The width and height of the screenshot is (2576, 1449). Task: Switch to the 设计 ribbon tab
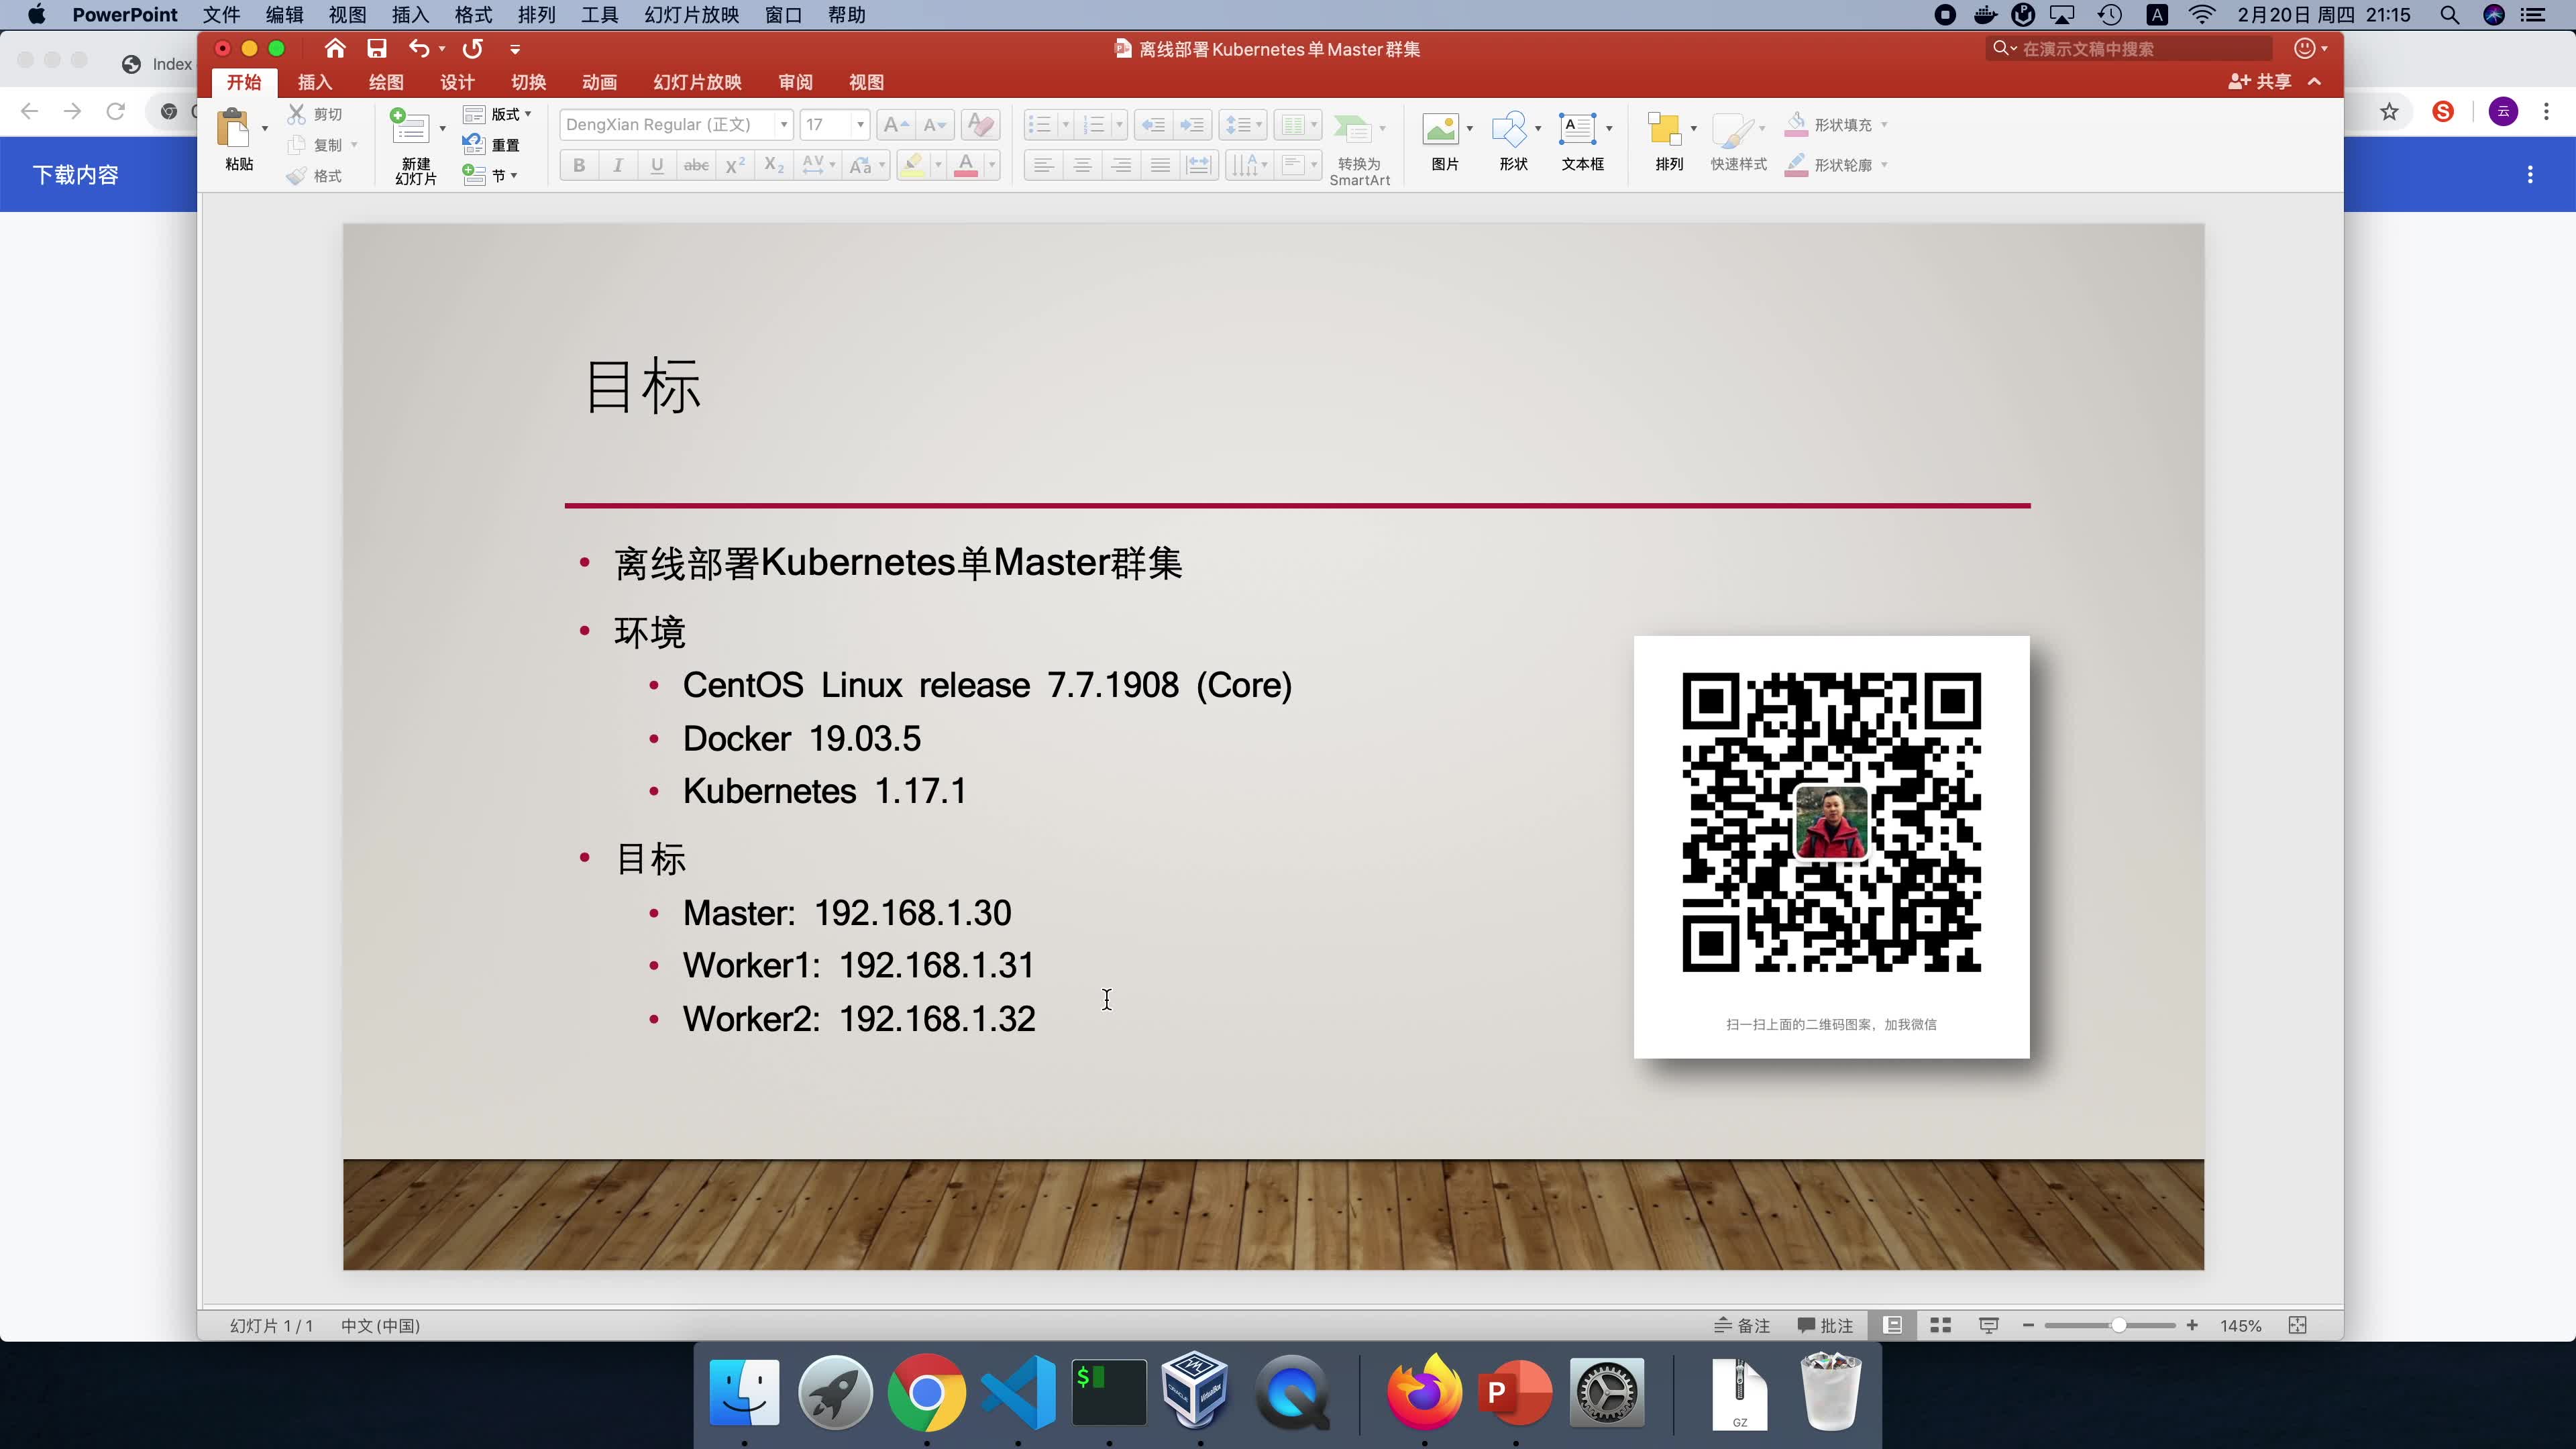[x=457, y=82]
